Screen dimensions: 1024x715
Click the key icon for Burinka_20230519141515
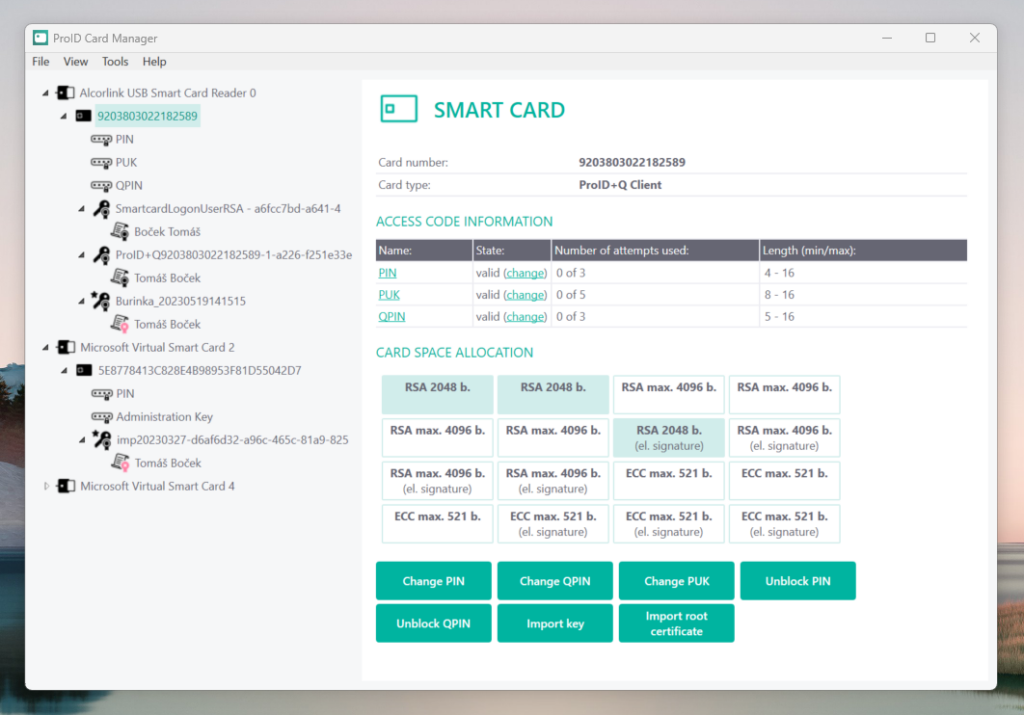click(101, 301)
